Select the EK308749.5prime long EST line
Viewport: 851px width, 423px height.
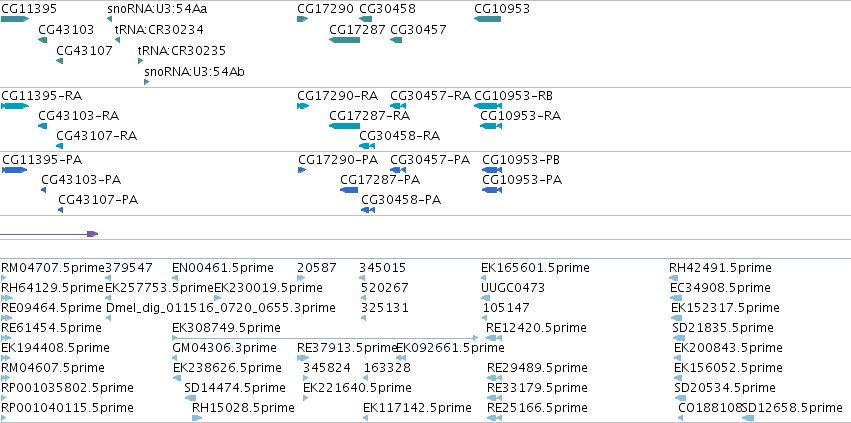(x=325, y=338)
